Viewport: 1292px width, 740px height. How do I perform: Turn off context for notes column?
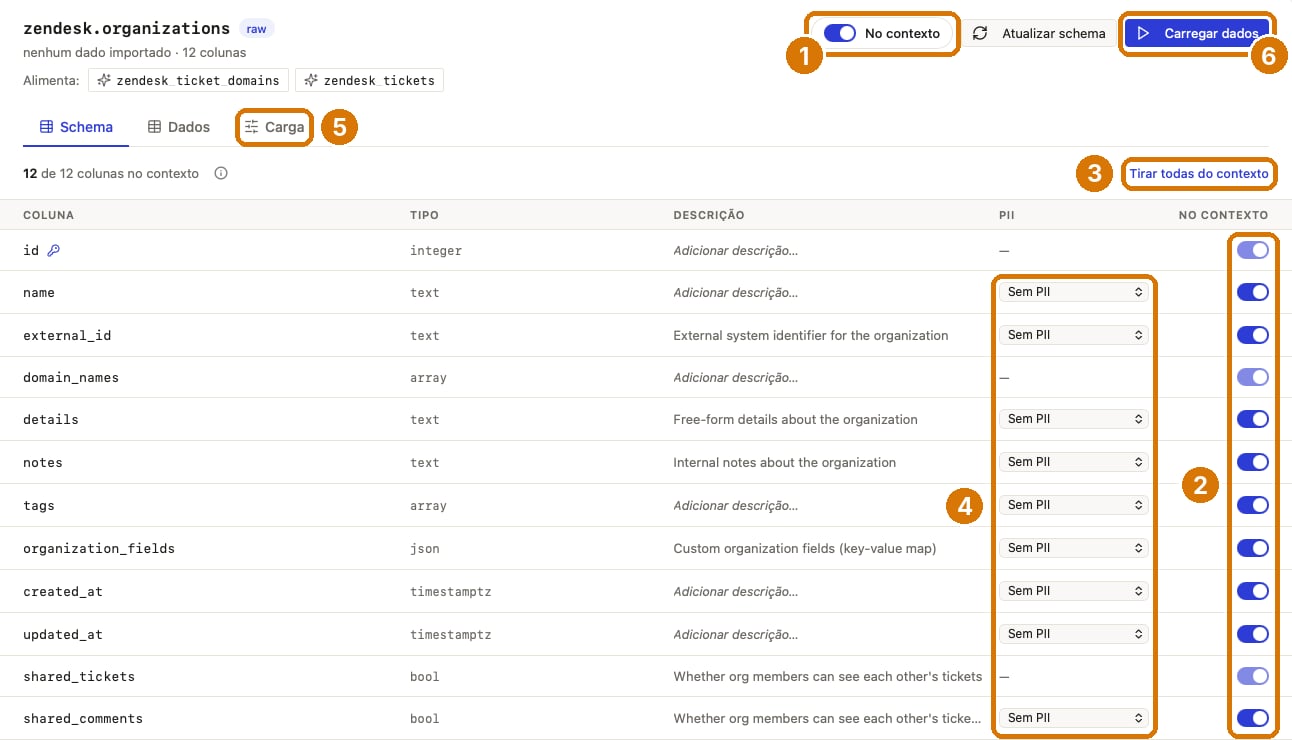(1253, 462)
